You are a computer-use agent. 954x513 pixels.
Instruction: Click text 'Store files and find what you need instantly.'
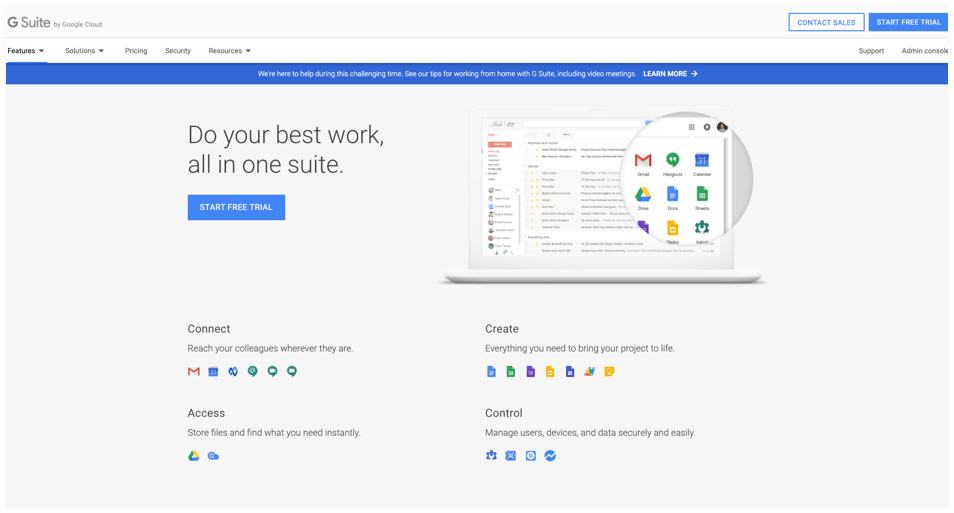[274, 433]
